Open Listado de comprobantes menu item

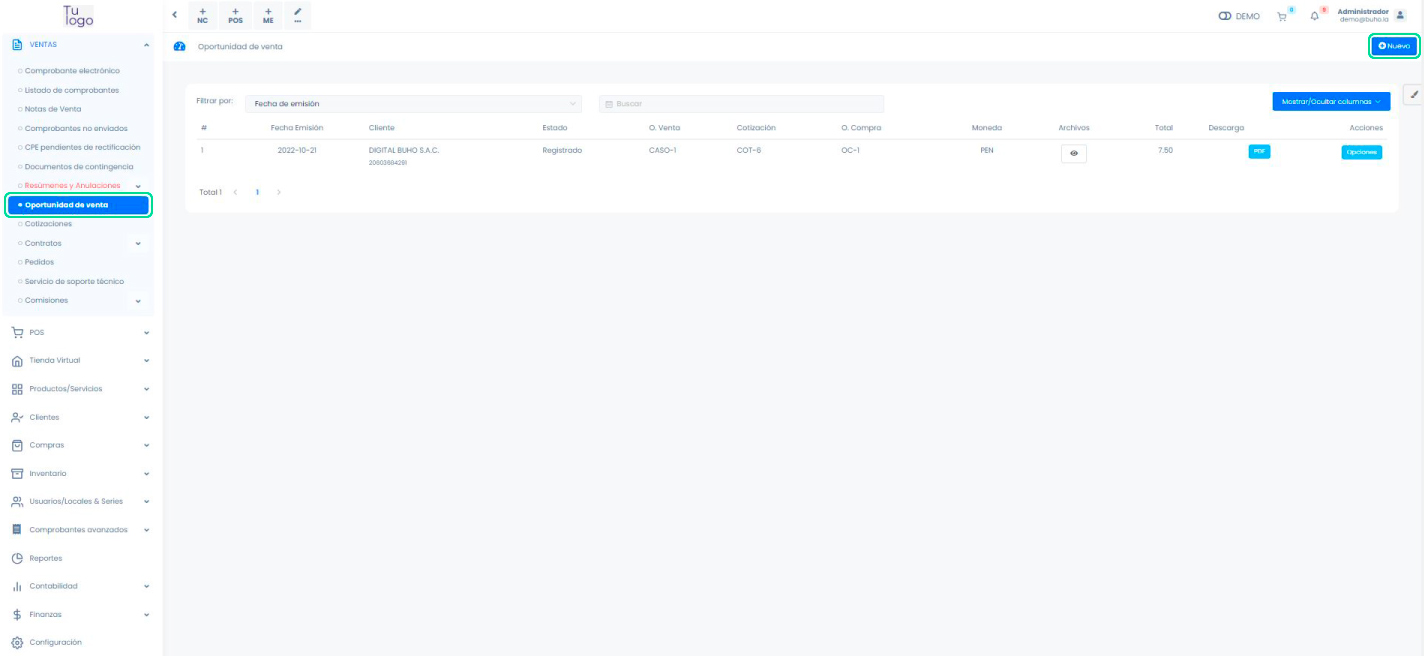(x=71, y=90)
